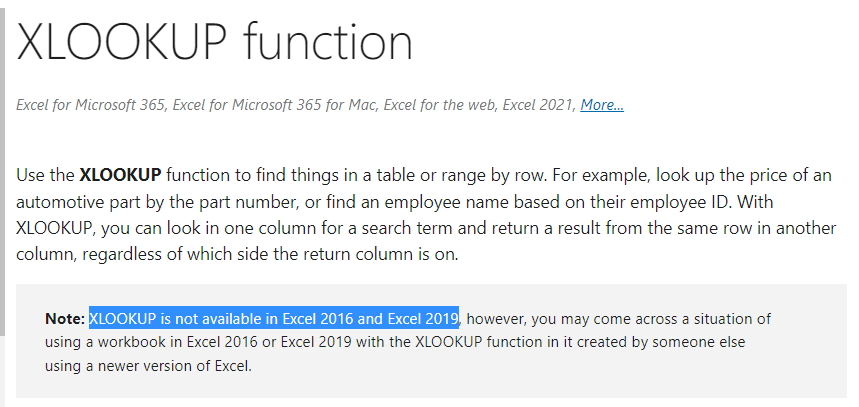Click the blue highlighted sentence in the note
Viewport: 859px width, 407px height.
273,319
